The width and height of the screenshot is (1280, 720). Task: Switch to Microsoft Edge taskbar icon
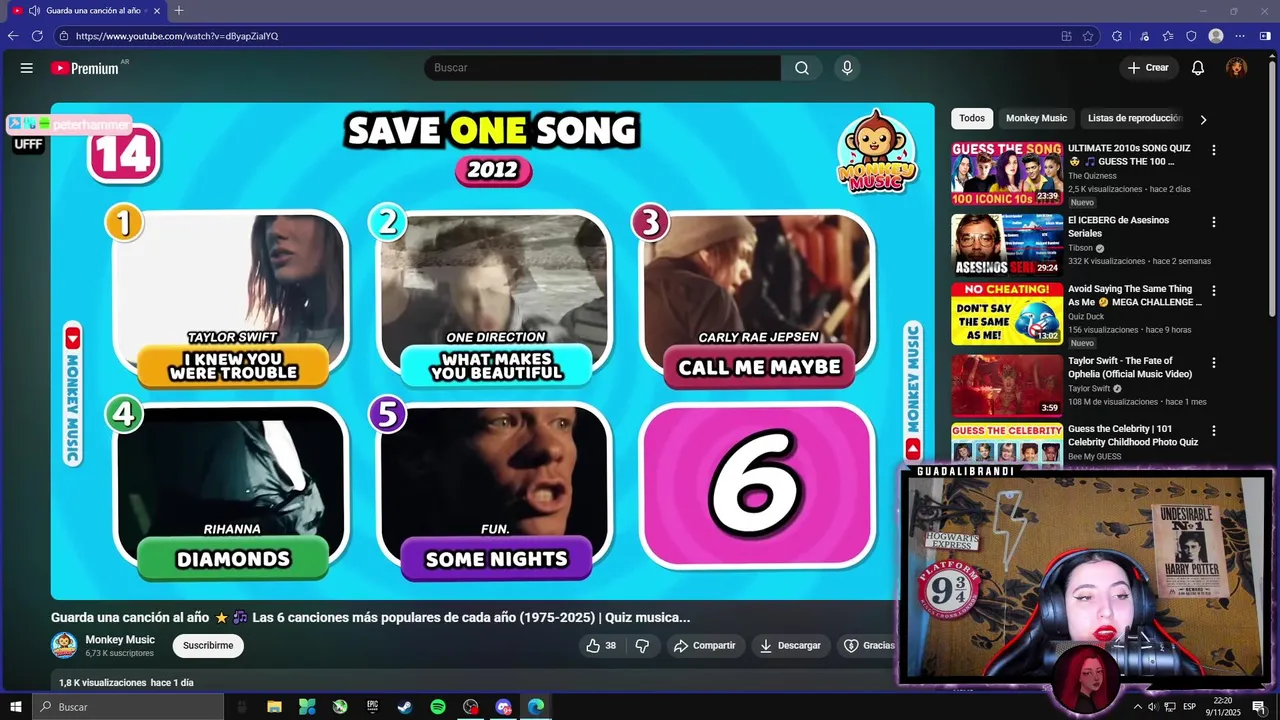click(x=536, y=707)
